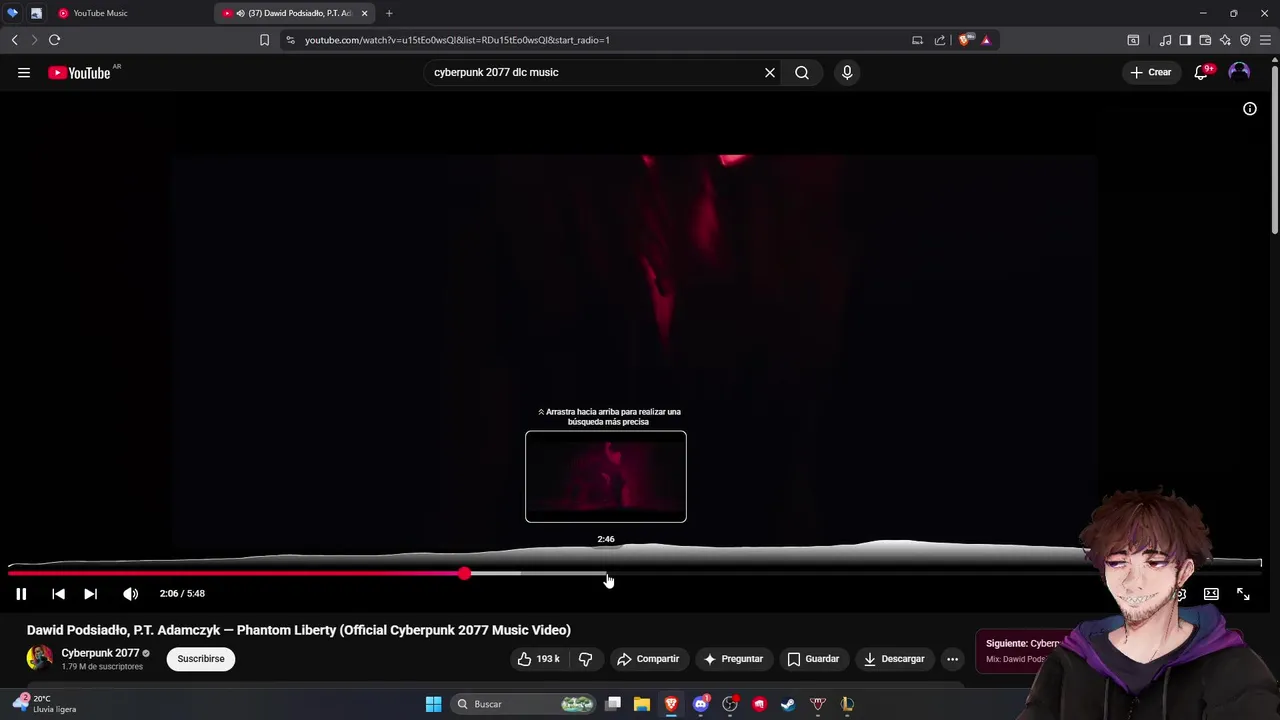Screen dimensions: 1280x720
Task: Open File Explorer from taskbar
Action: pos(642,704)
